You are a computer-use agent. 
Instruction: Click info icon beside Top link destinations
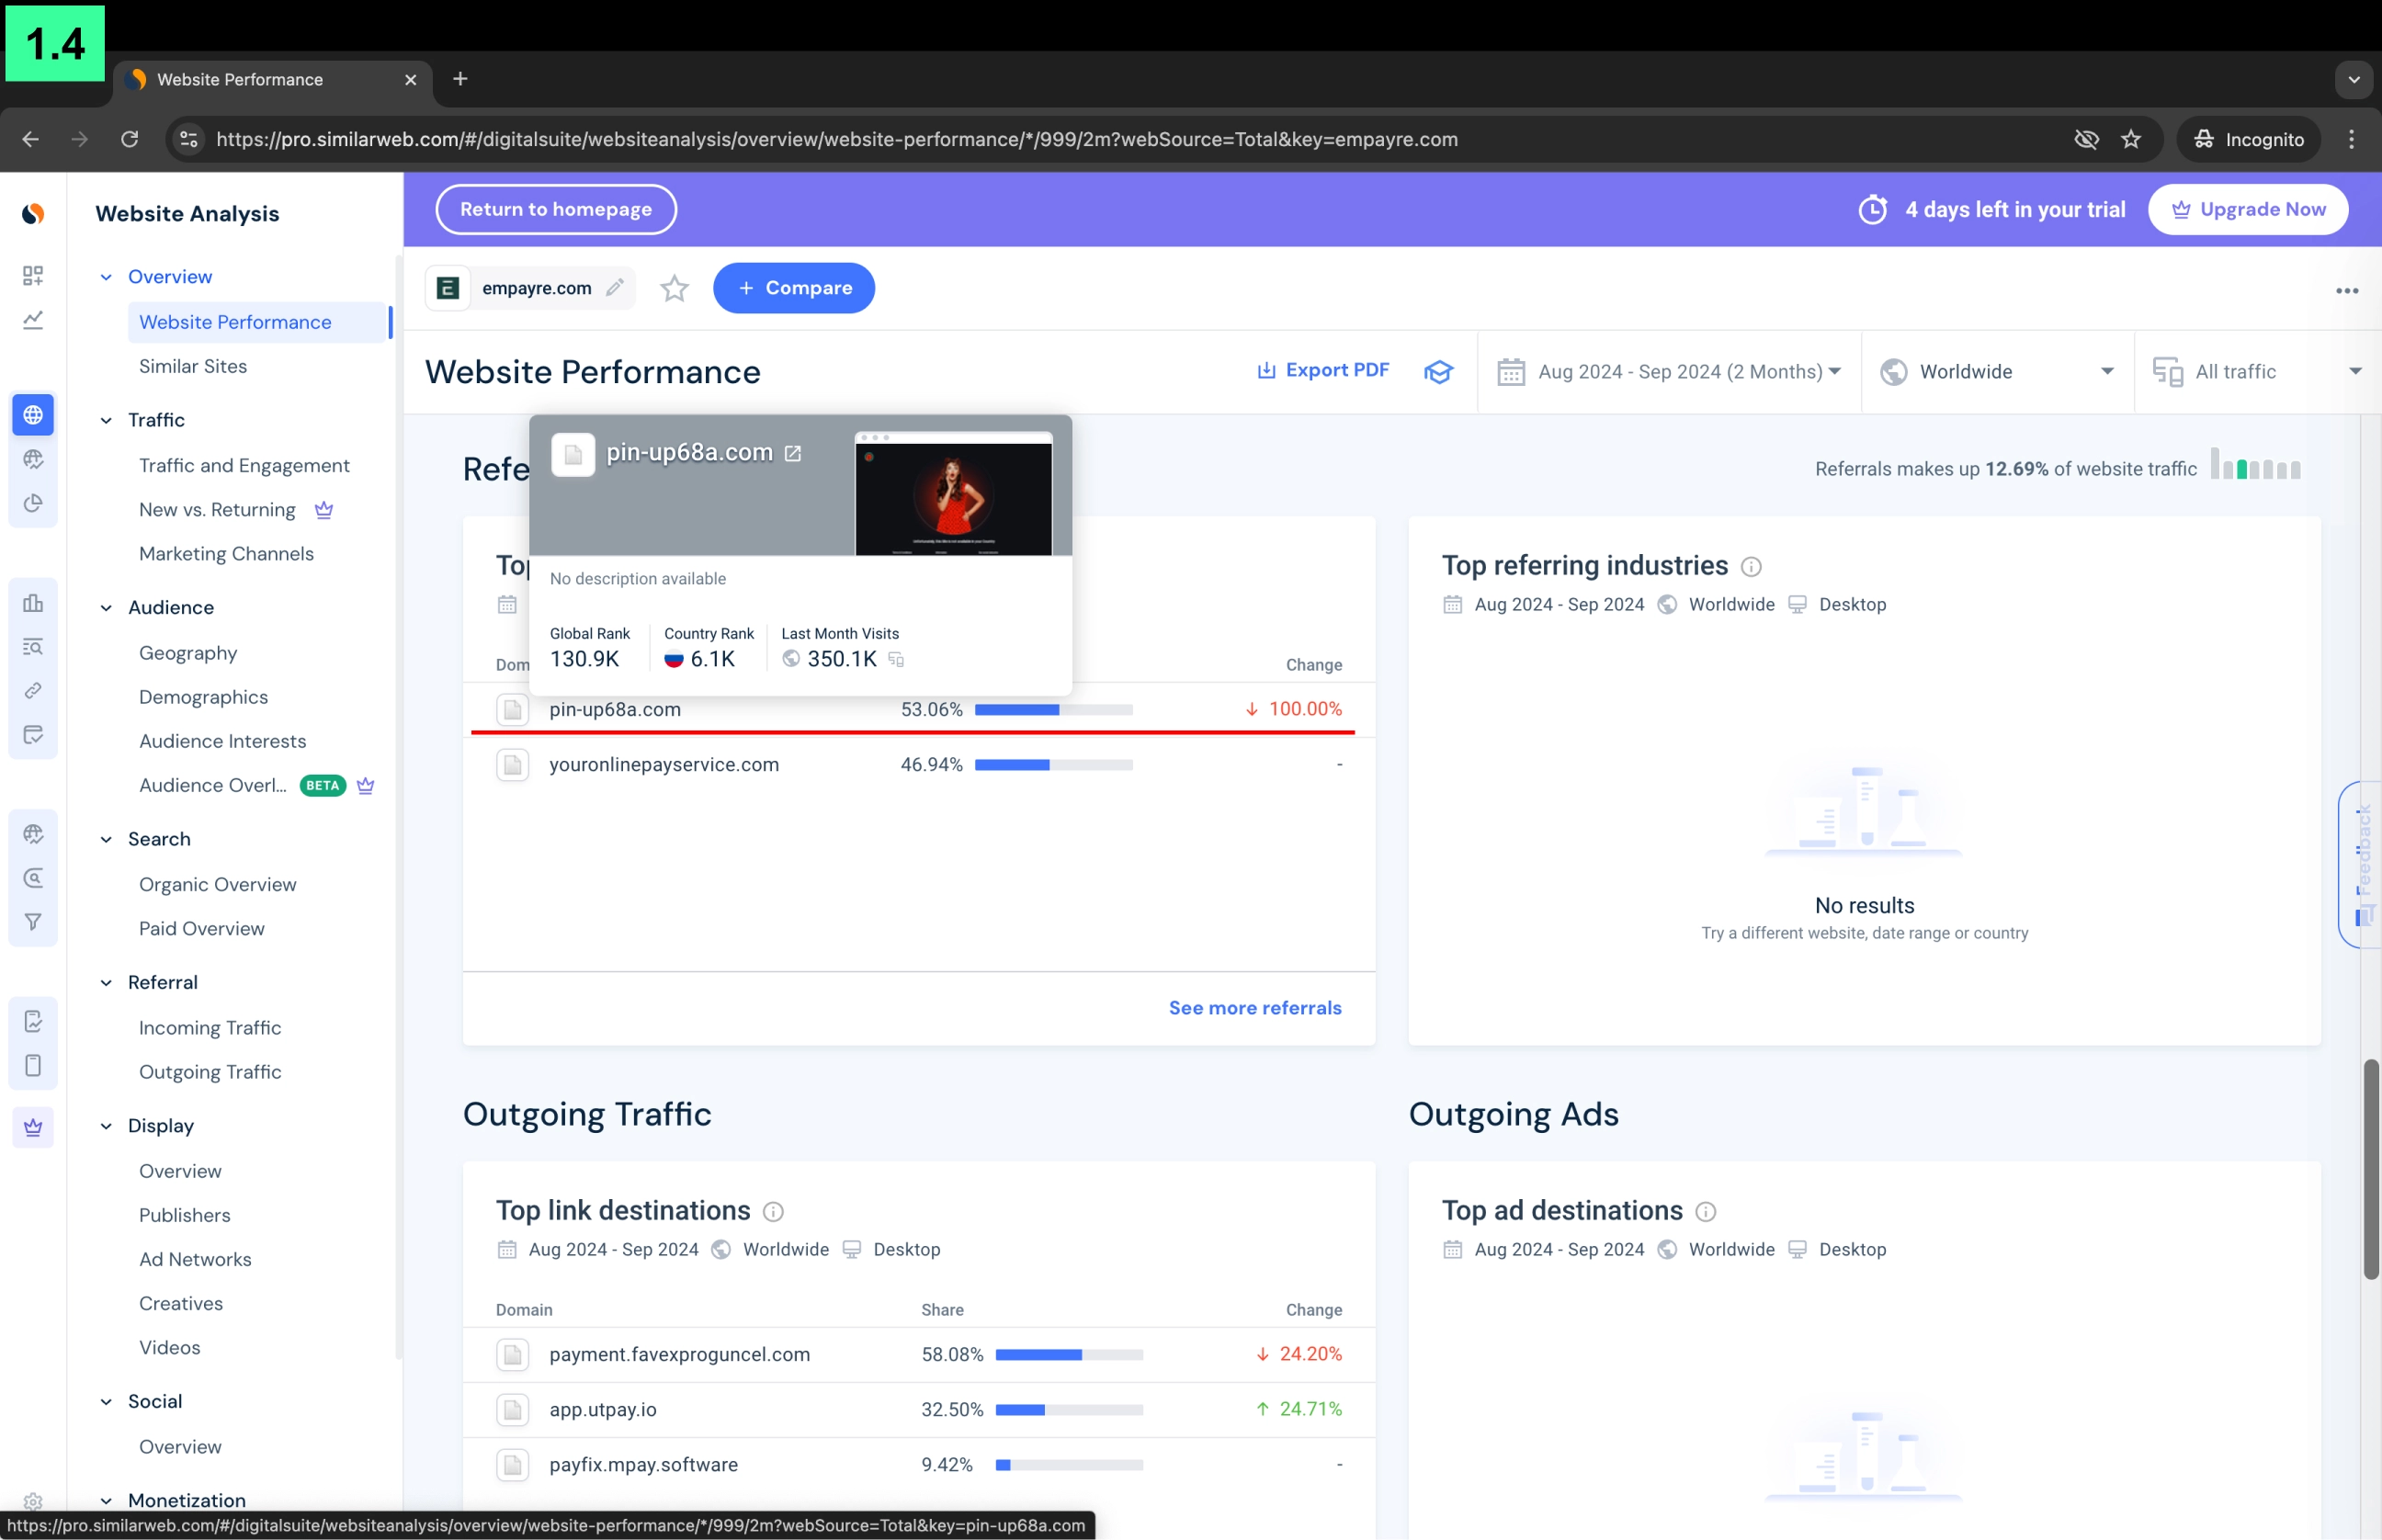[x=773, y=1212]
